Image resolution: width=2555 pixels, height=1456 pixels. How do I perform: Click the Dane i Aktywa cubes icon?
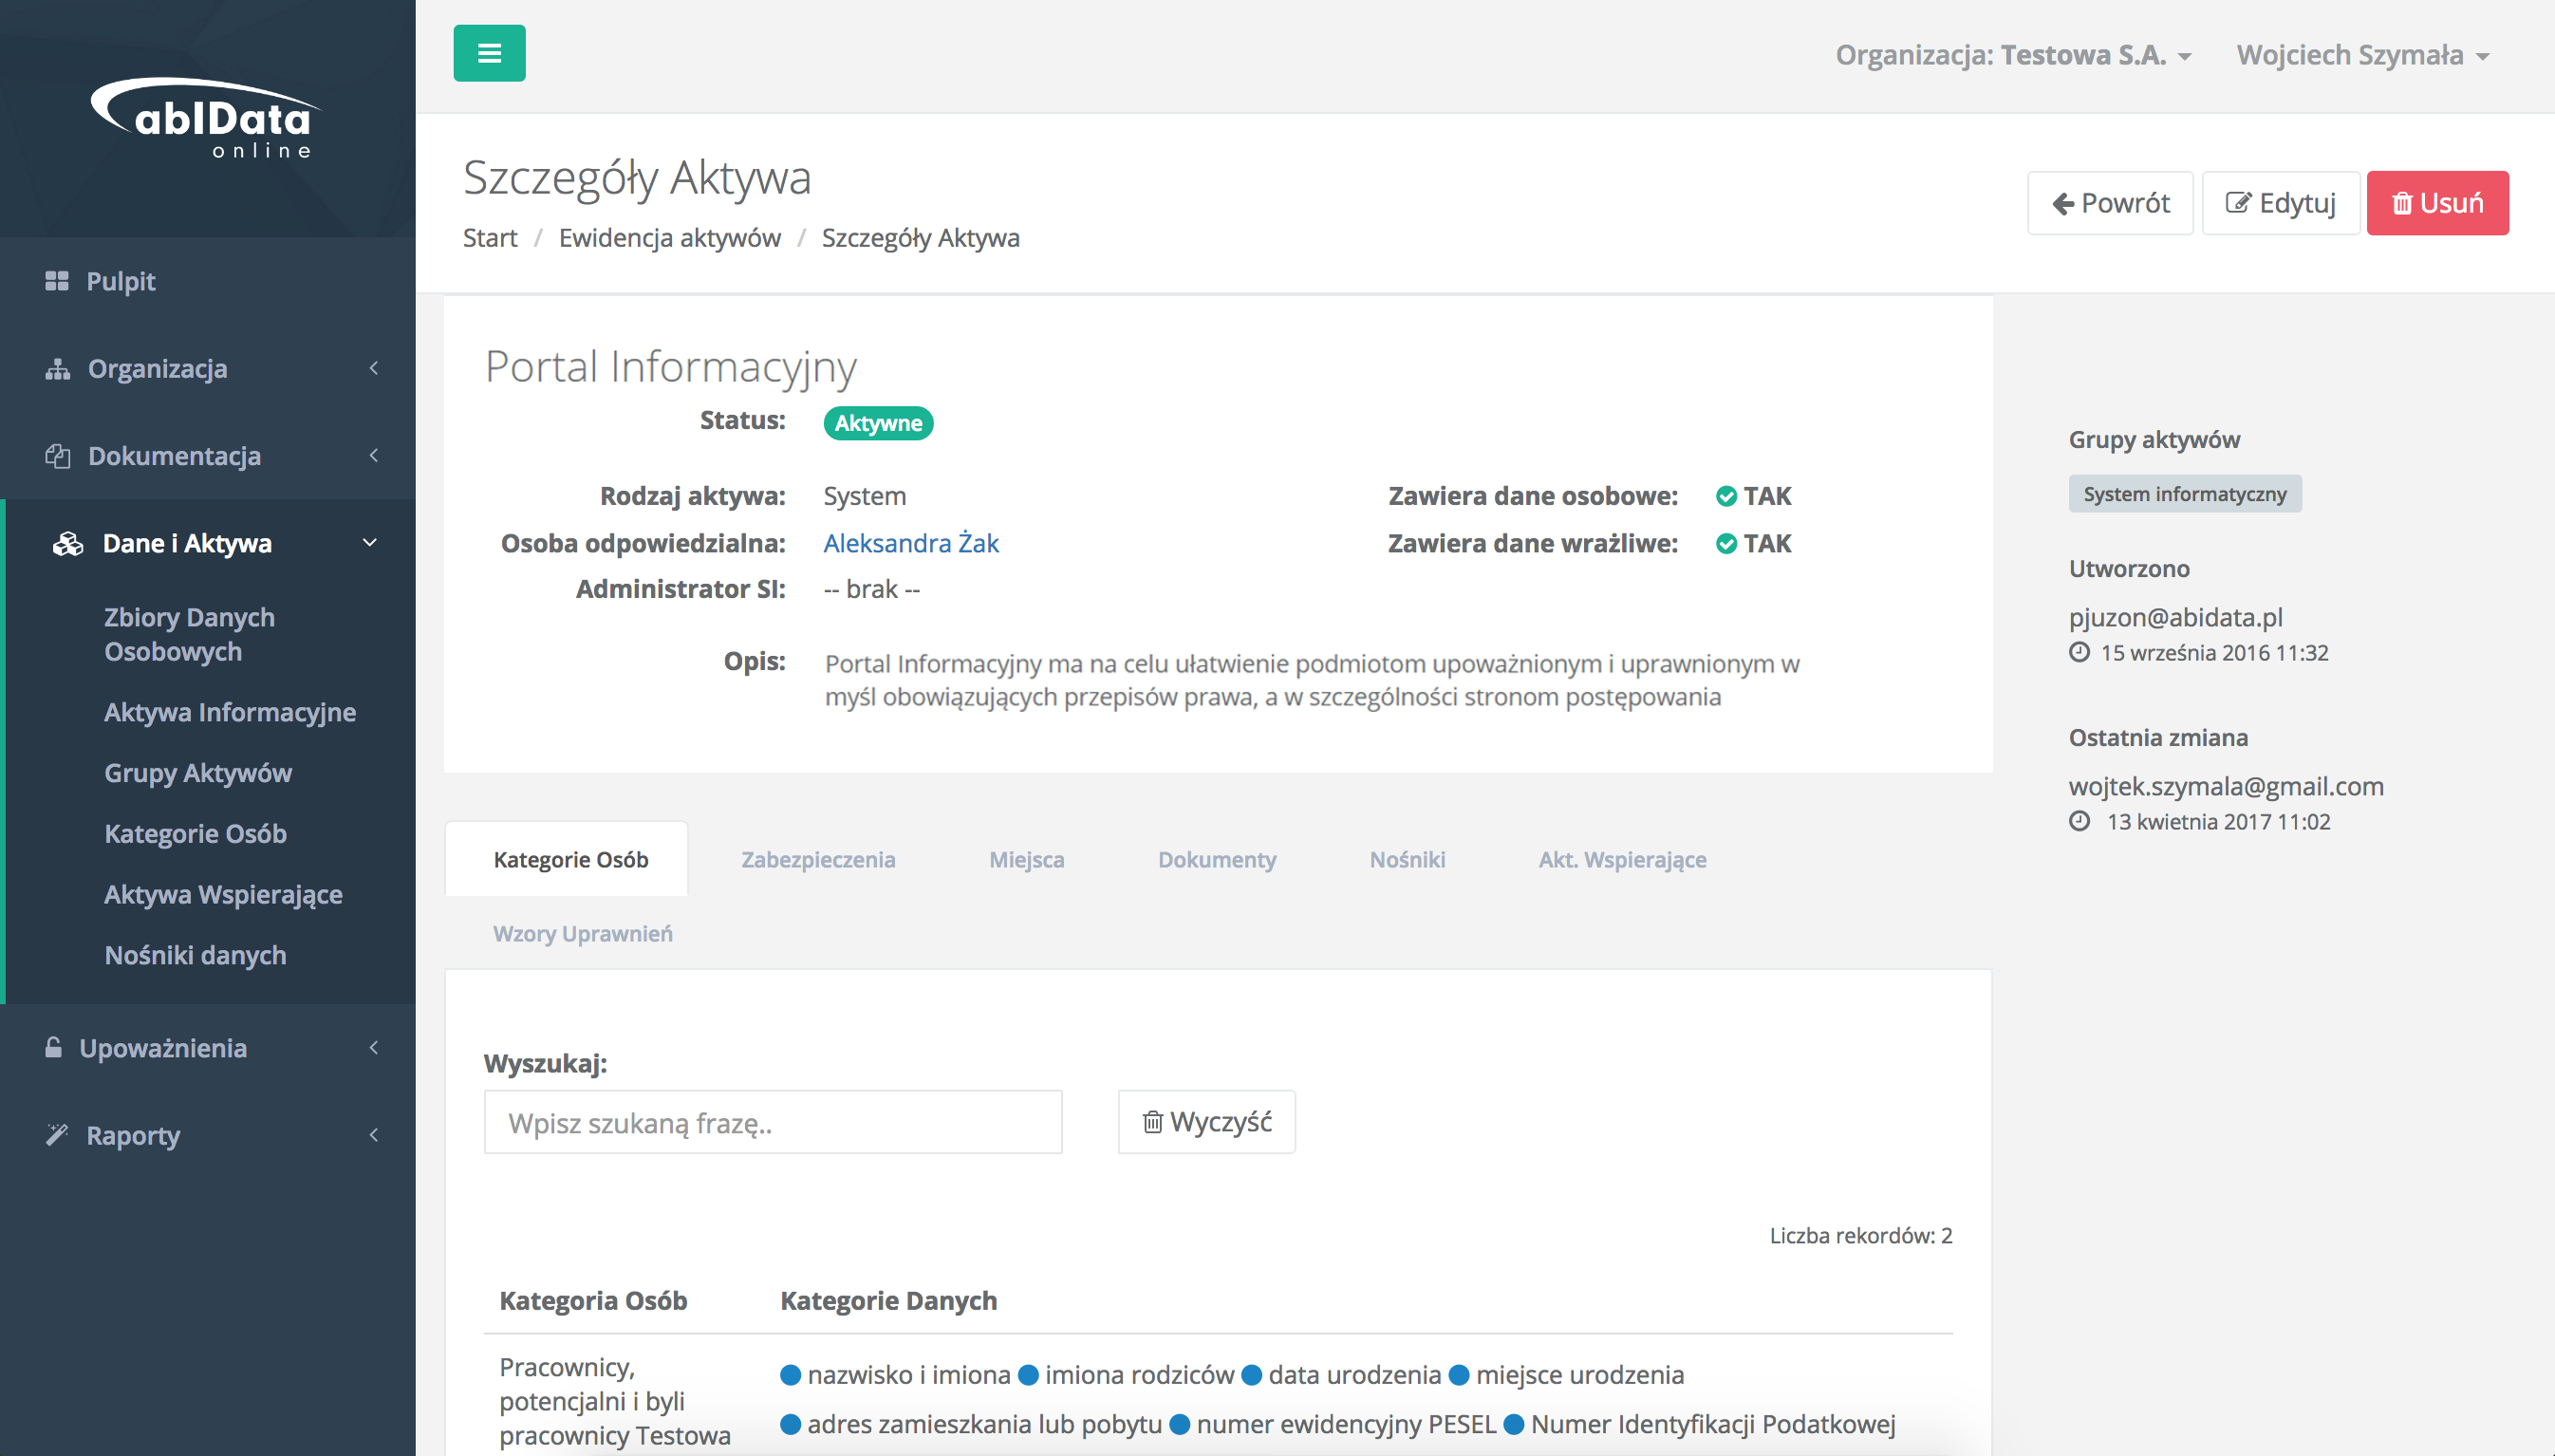[68, 544]
